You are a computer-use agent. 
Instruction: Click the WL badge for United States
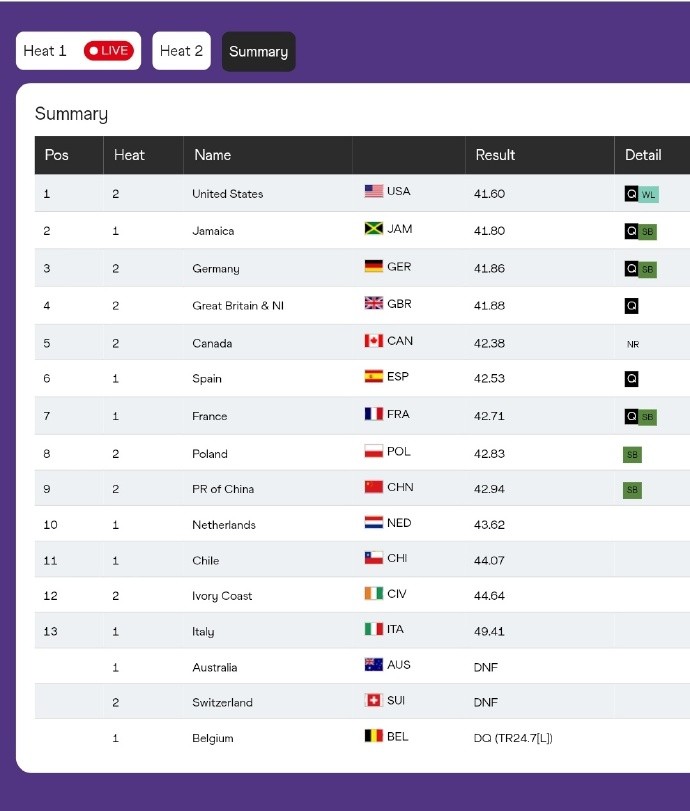pos(648,195)
